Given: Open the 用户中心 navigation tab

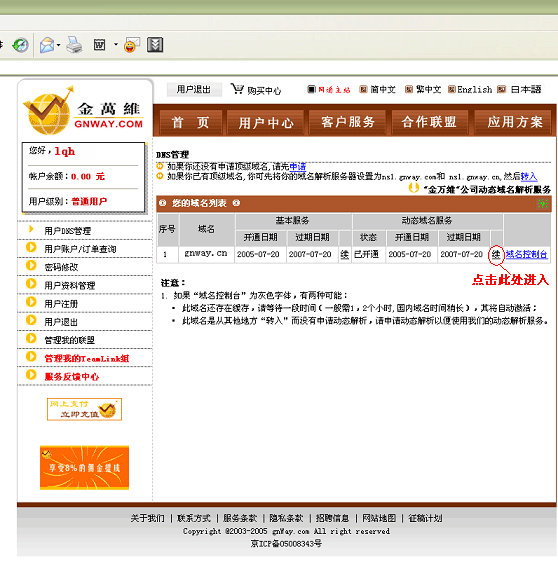Looking at the screenshot, I should tap(266, 122).
